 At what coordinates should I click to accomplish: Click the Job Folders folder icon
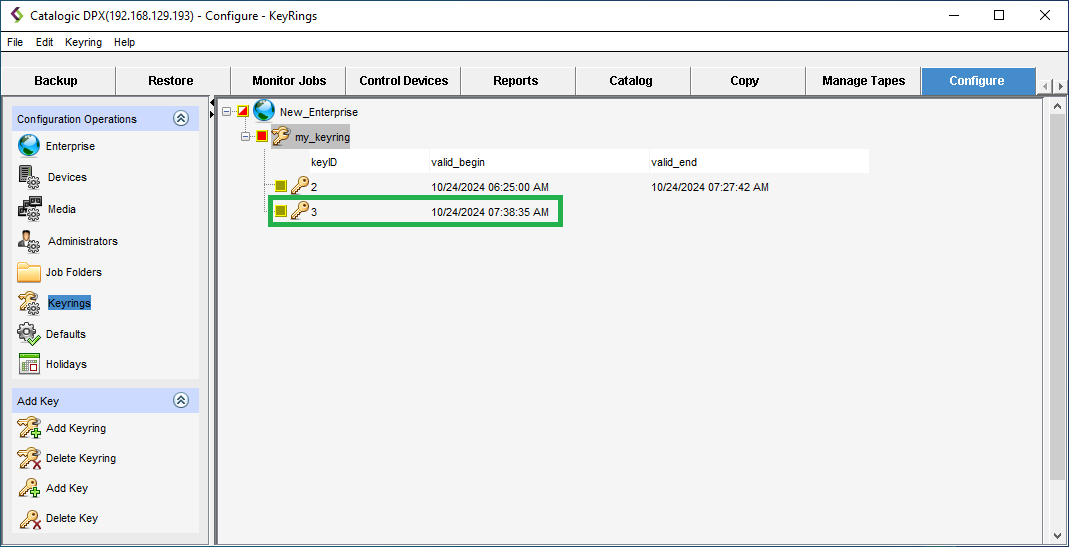29,272
